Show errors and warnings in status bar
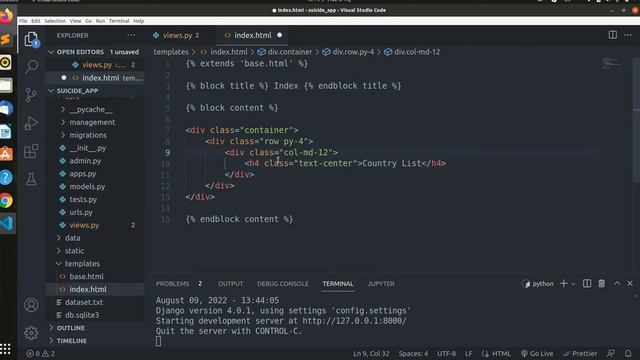 coord(40,353)
